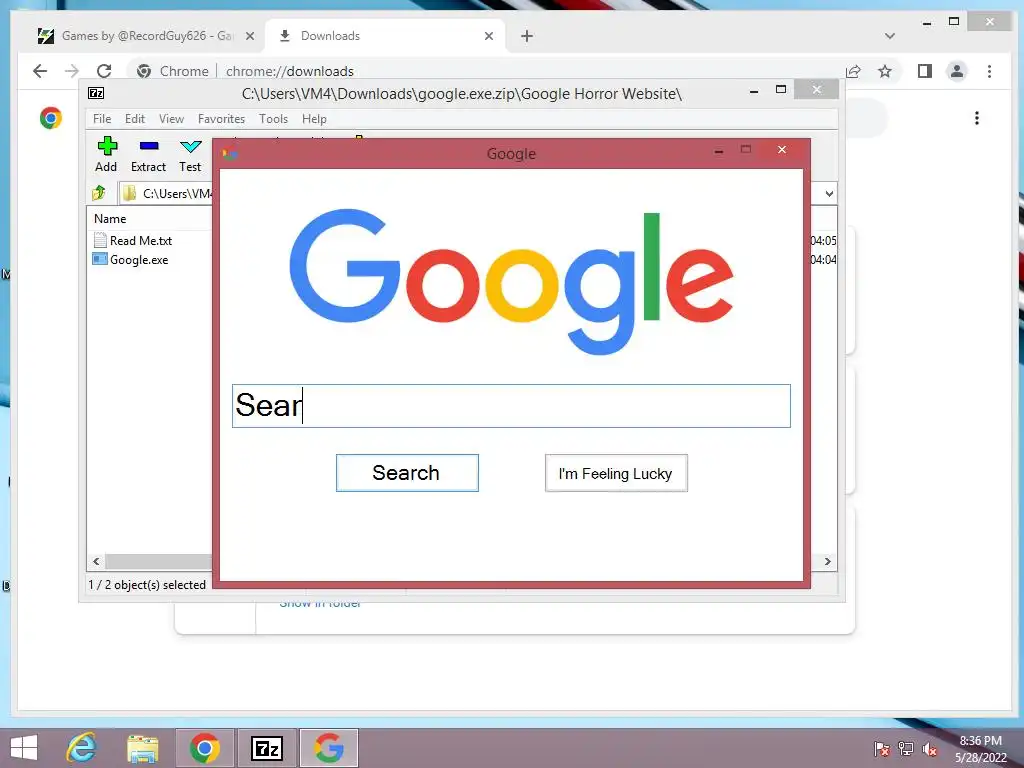The height and width of the screenshot is (768, 1024).
Task: Open Chrome tab search chevron
Action: point(889,36)
